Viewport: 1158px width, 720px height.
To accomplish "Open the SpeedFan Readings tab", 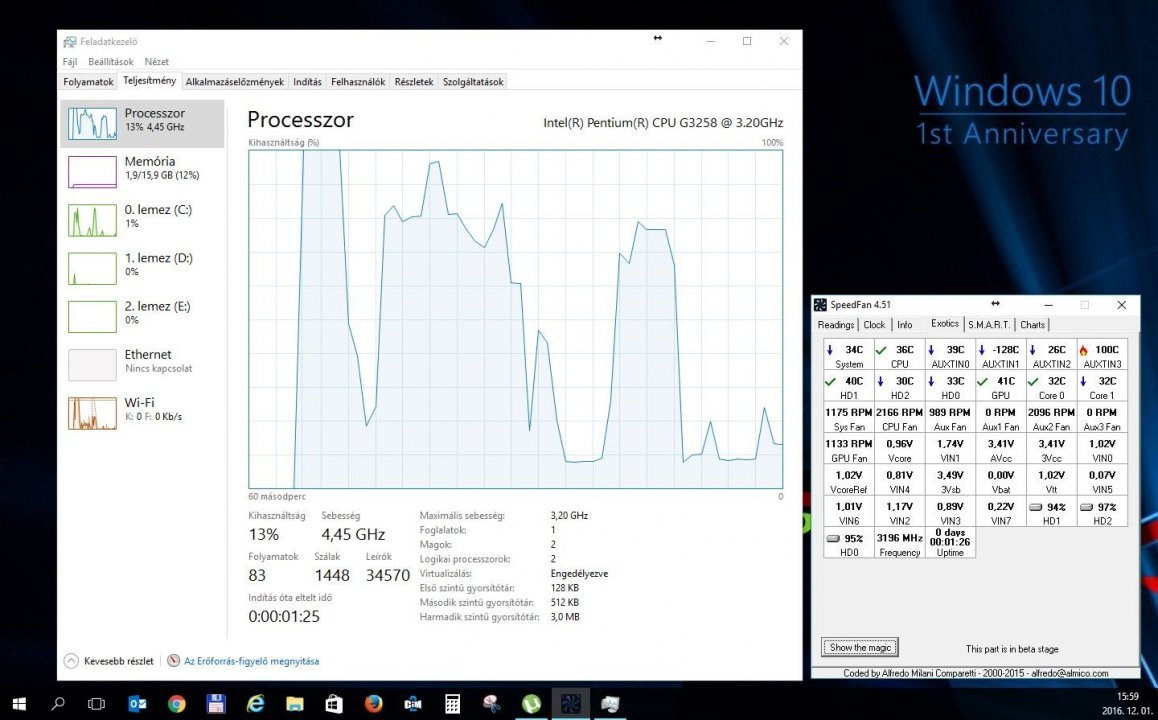I will click(836, 325).
